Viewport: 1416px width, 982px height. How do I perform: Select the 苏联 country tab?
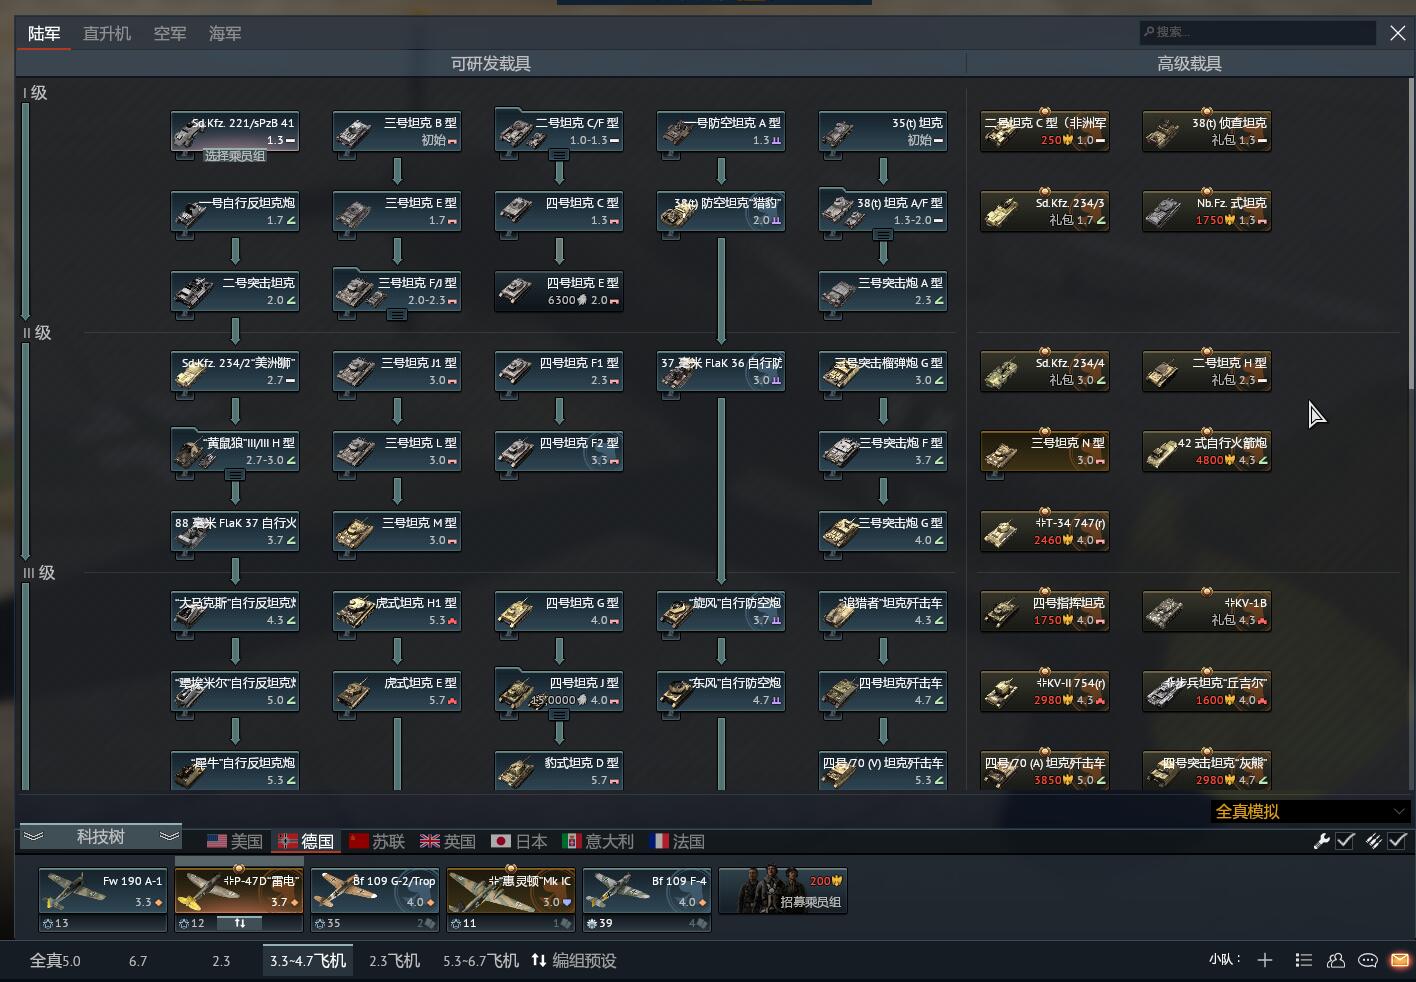point(377,841)
